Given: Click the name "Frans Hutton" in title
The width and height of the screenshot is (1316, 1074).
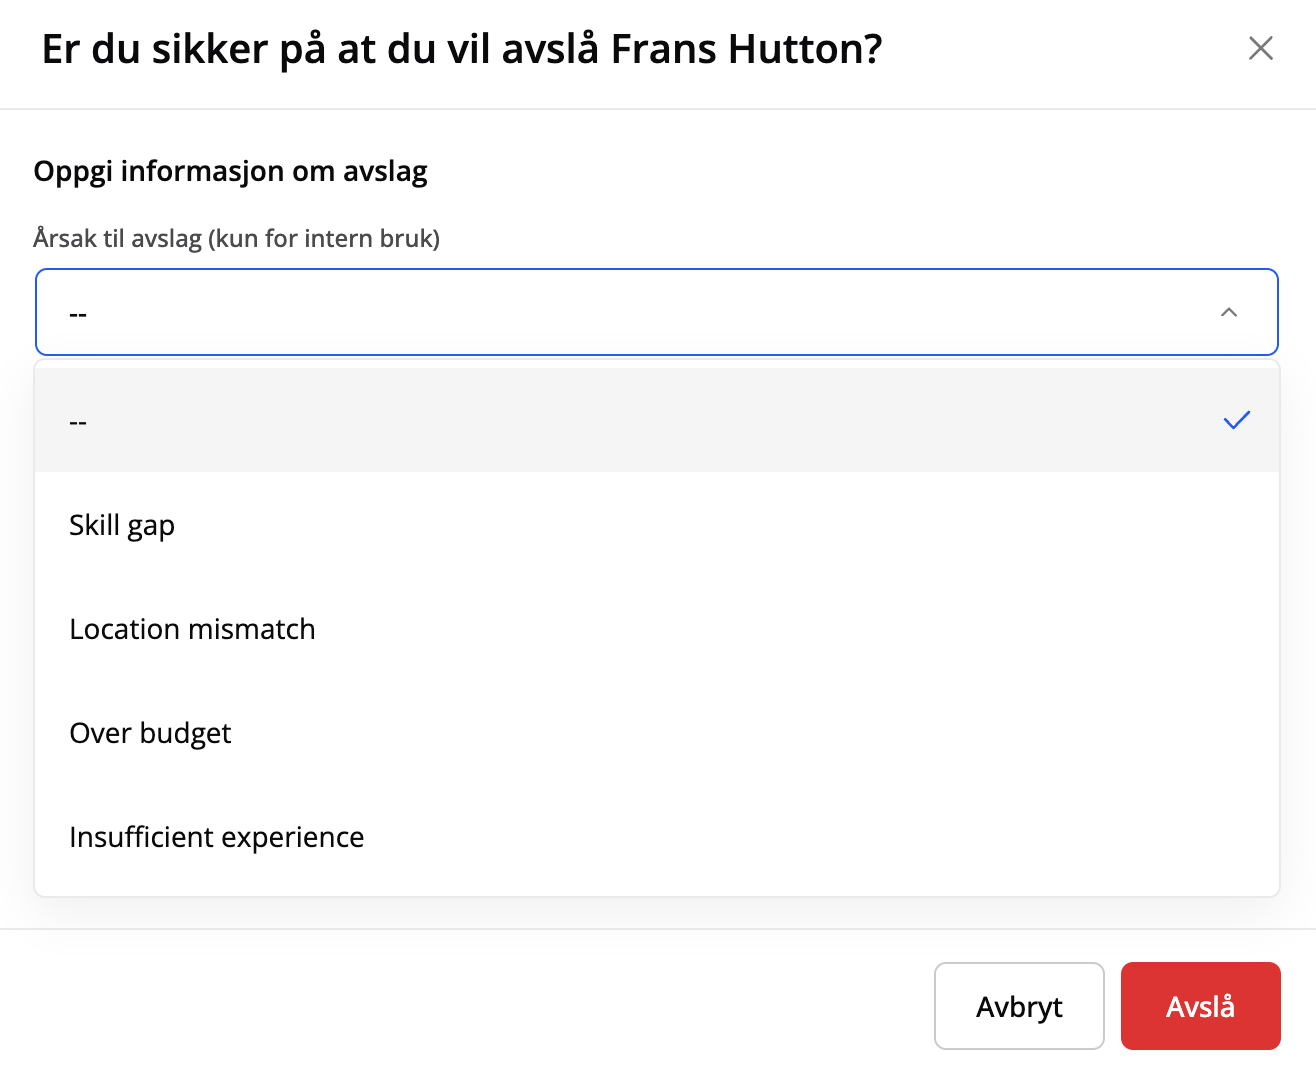Looking at the screenshot, I should point(745,49).
